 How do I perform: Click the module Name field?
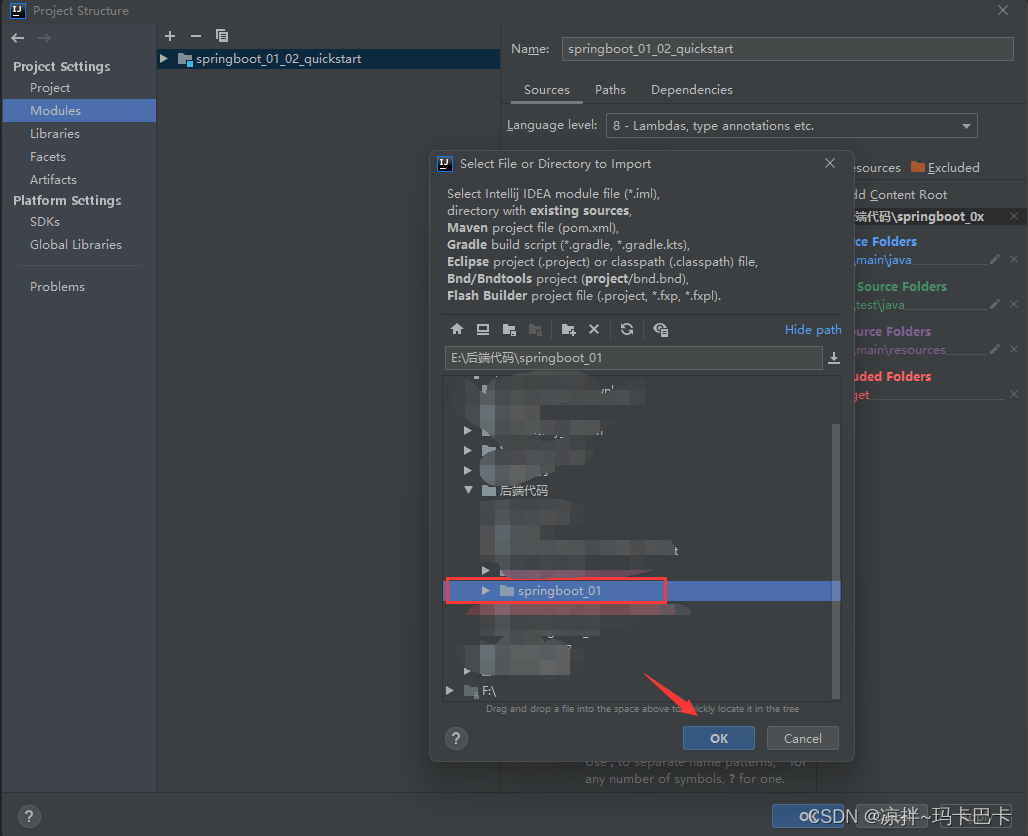787,49
